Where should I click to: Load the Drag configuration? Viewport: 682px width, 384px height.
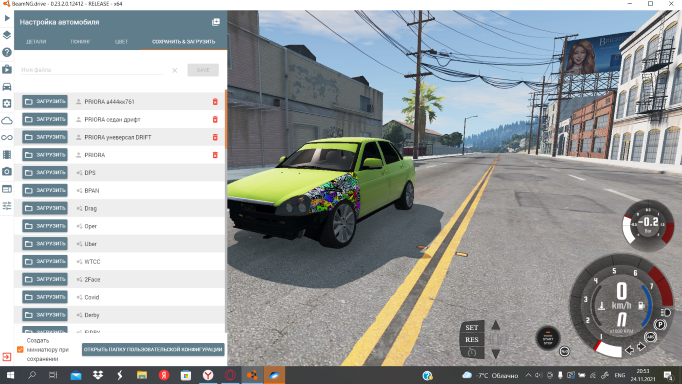(45, 208)
